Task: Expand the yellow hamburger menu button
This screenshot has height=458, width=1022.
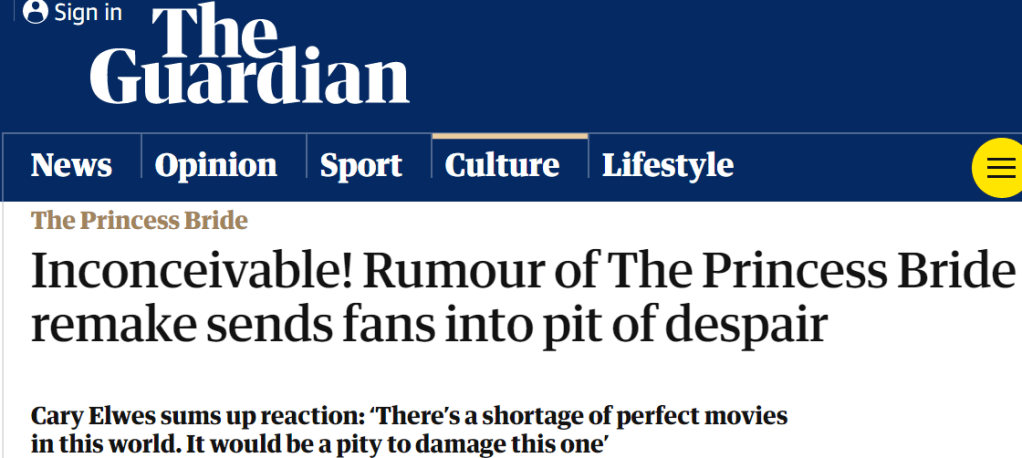Action: pyautogui.click(x=998, y=168)
